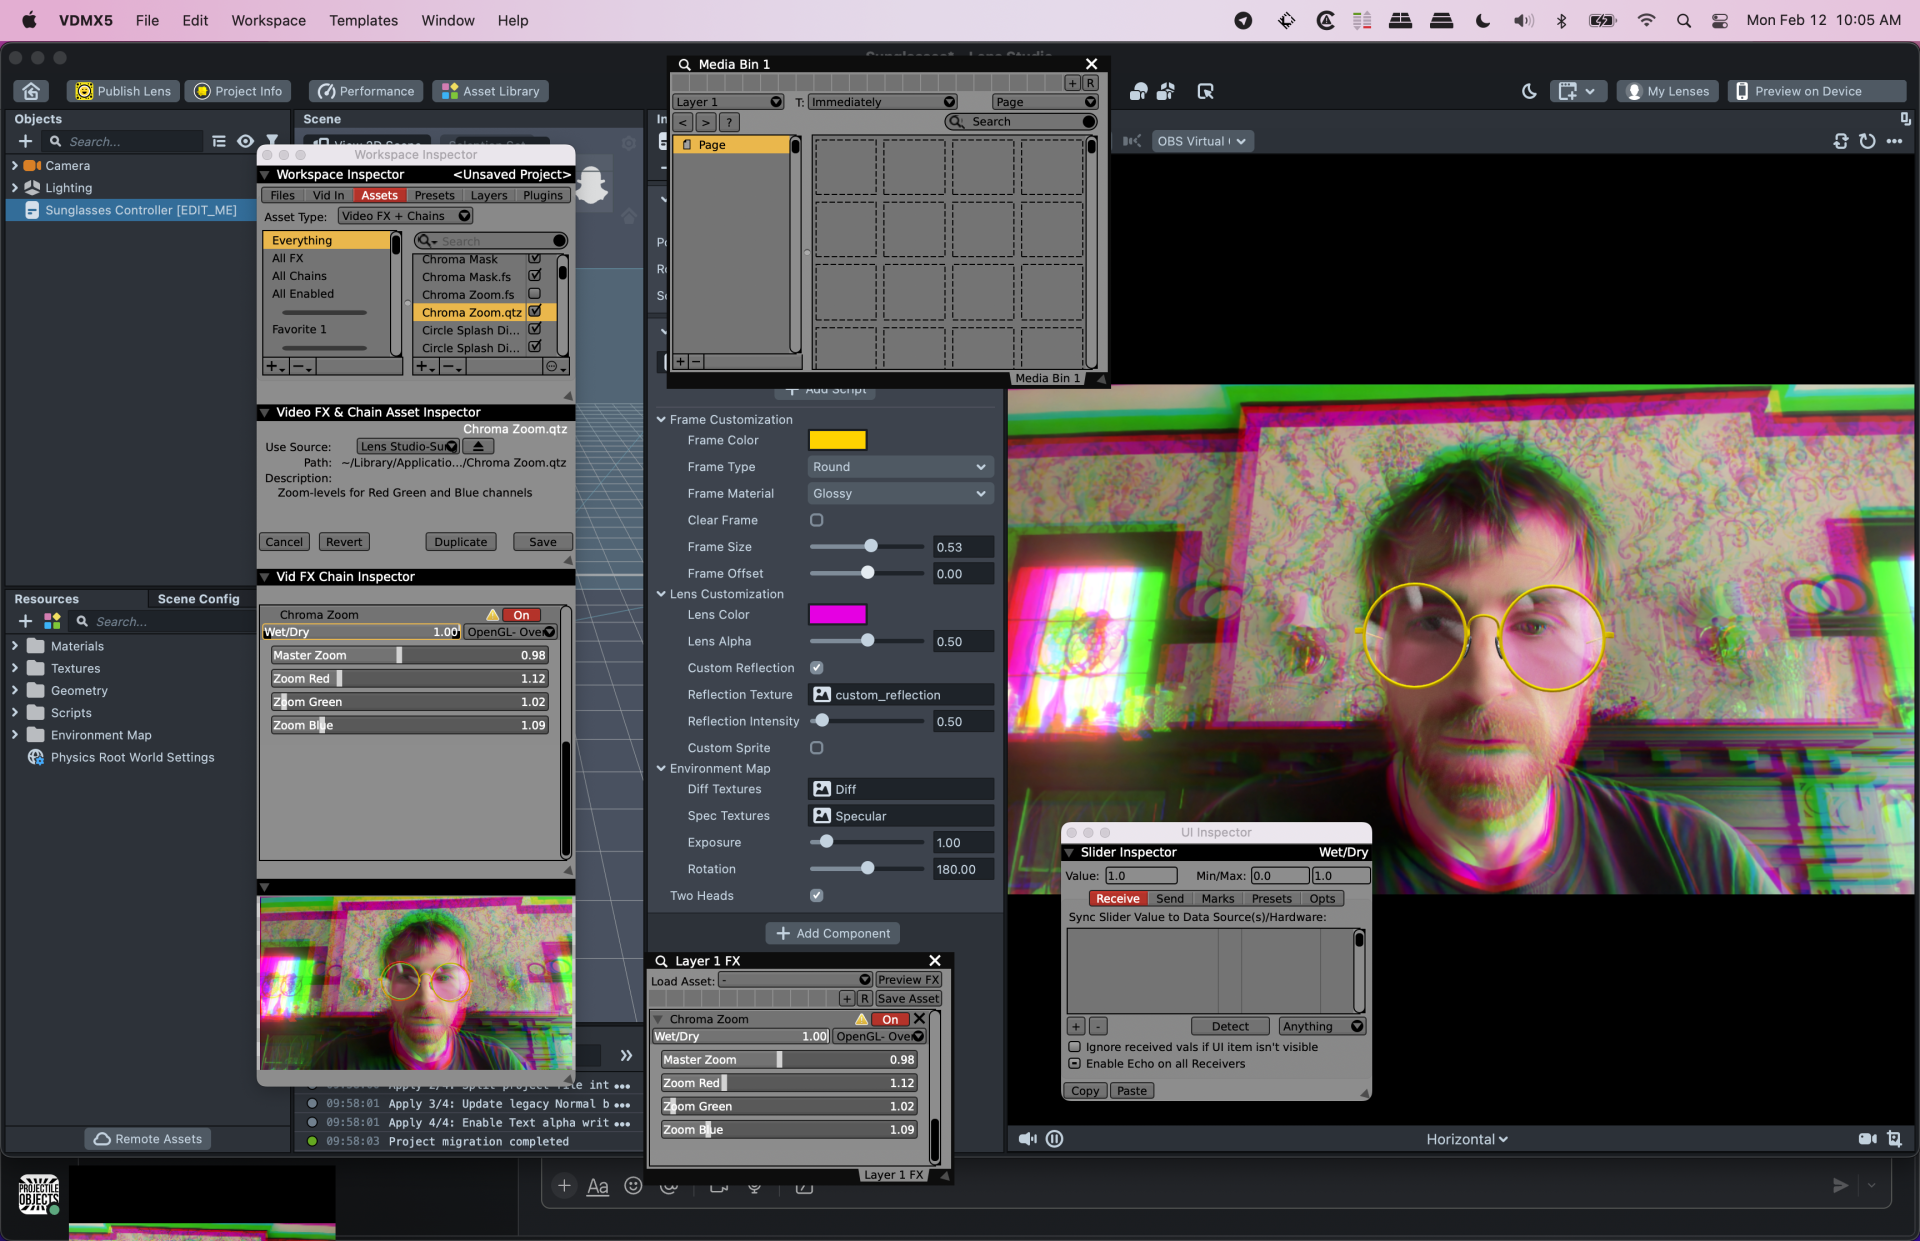Click the Duplicate button
The height and width of the screenshot is (1241, 1920).
[461, 542]
